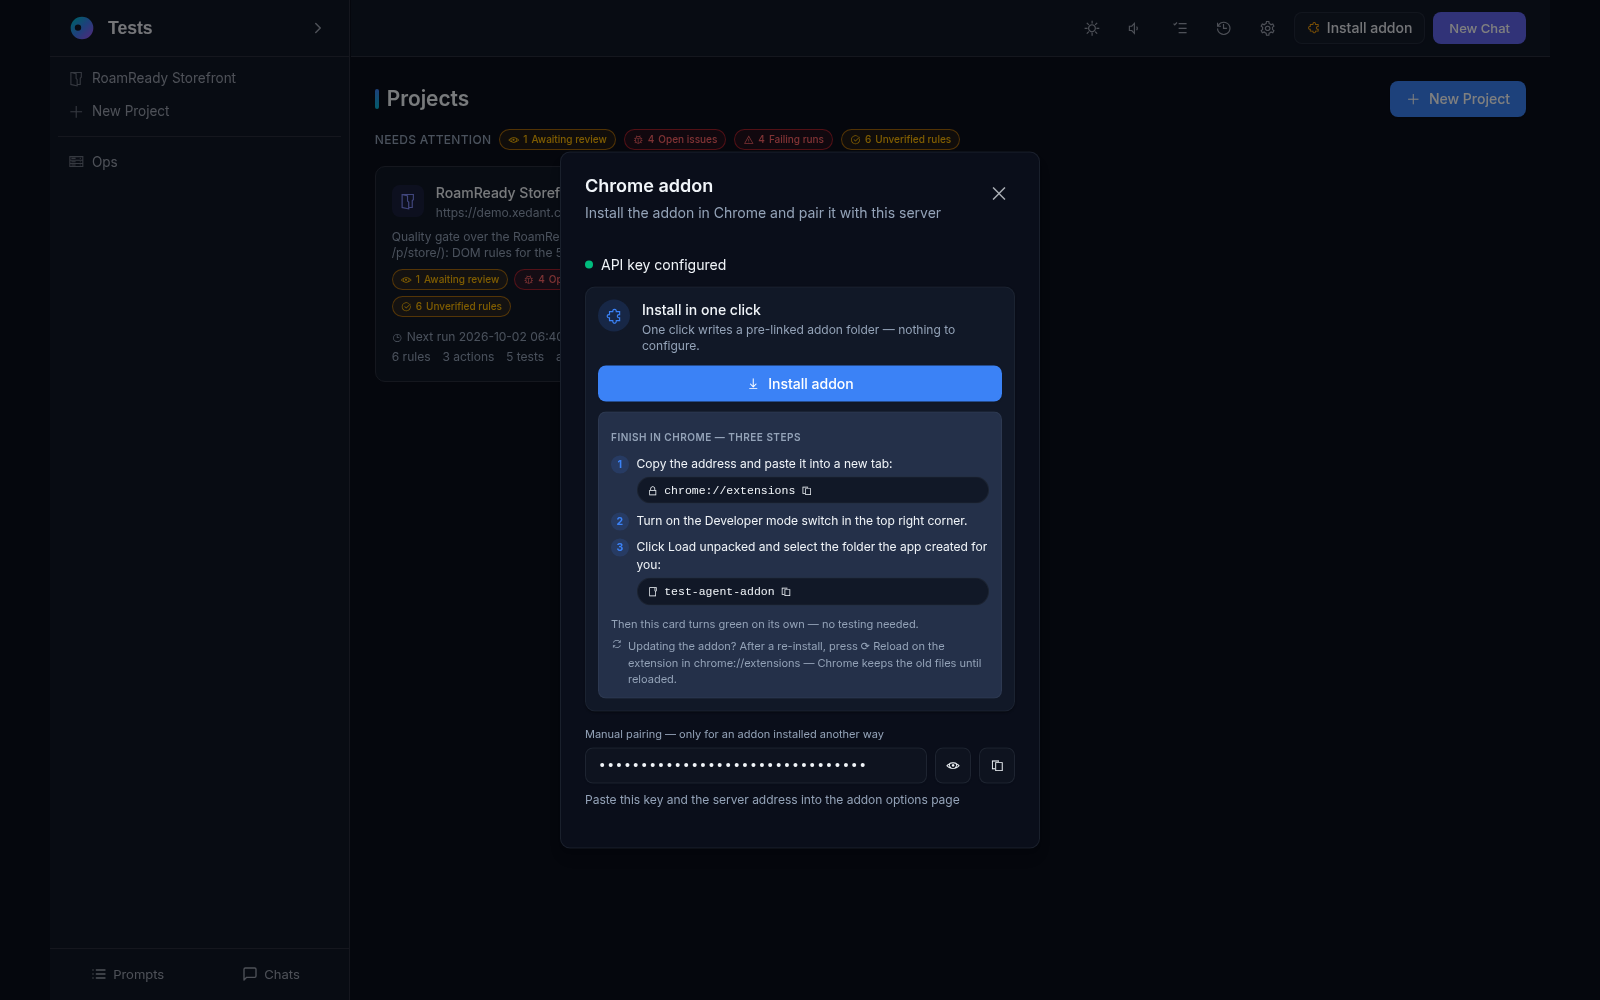Viewport: 1600px width, 1000px height.
Task: Switch to the Prompts tab
Action: pyautogui.click(x=128, y=974)
